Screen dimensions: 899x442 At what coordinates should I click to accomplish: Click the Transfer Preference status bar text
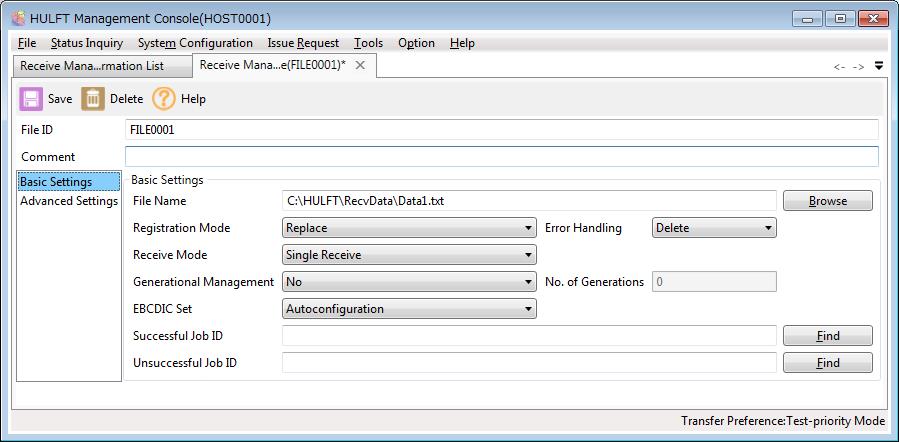(783, 421)
